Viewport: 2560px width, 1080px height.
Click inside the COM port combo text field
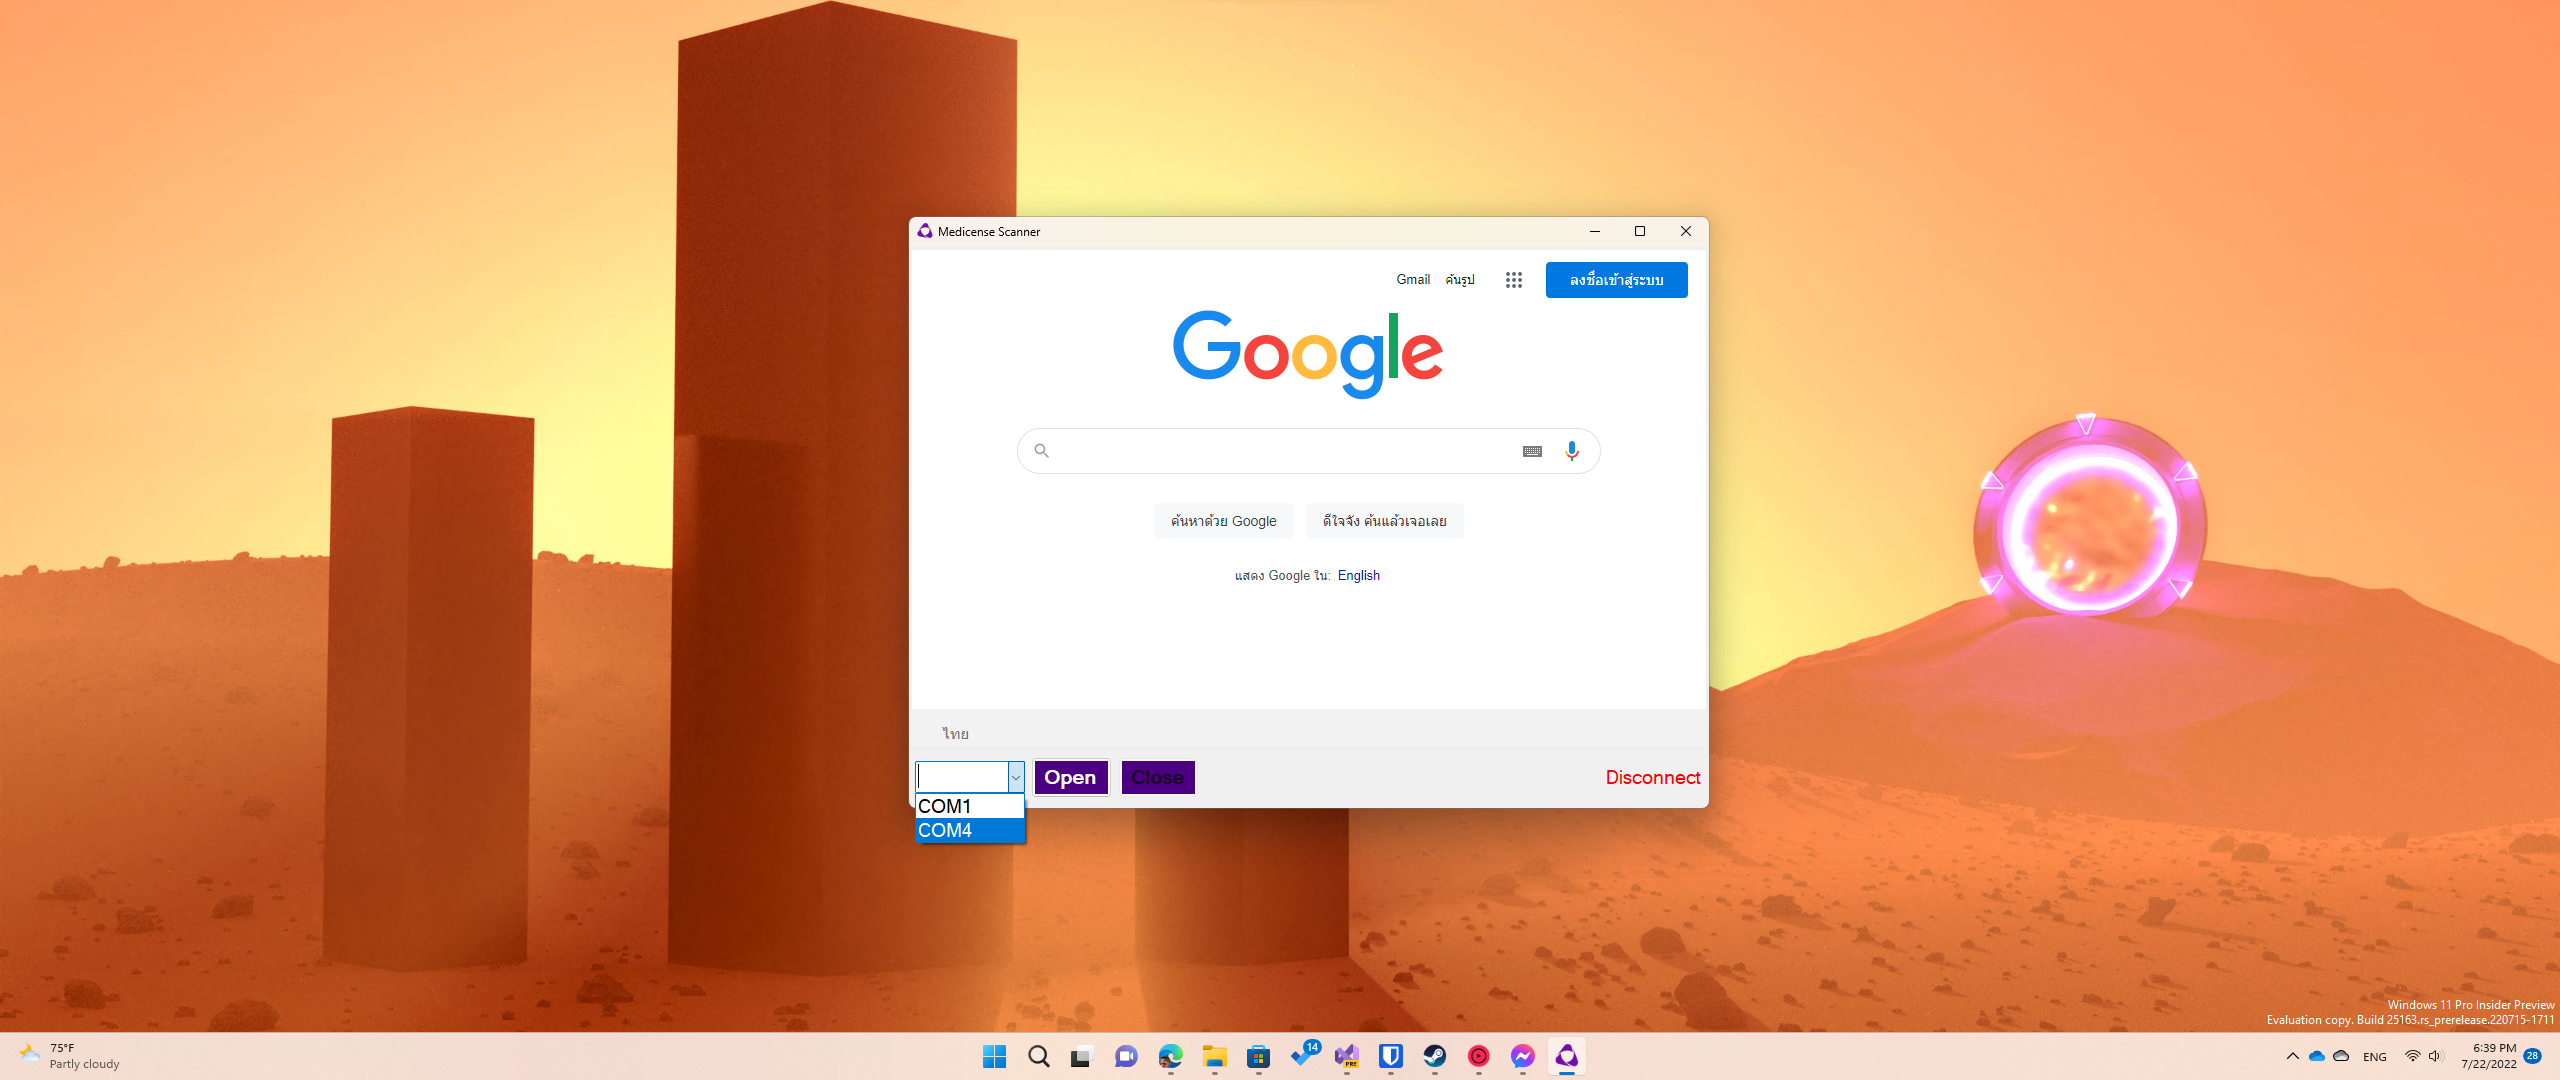click(x=962, y=777)
